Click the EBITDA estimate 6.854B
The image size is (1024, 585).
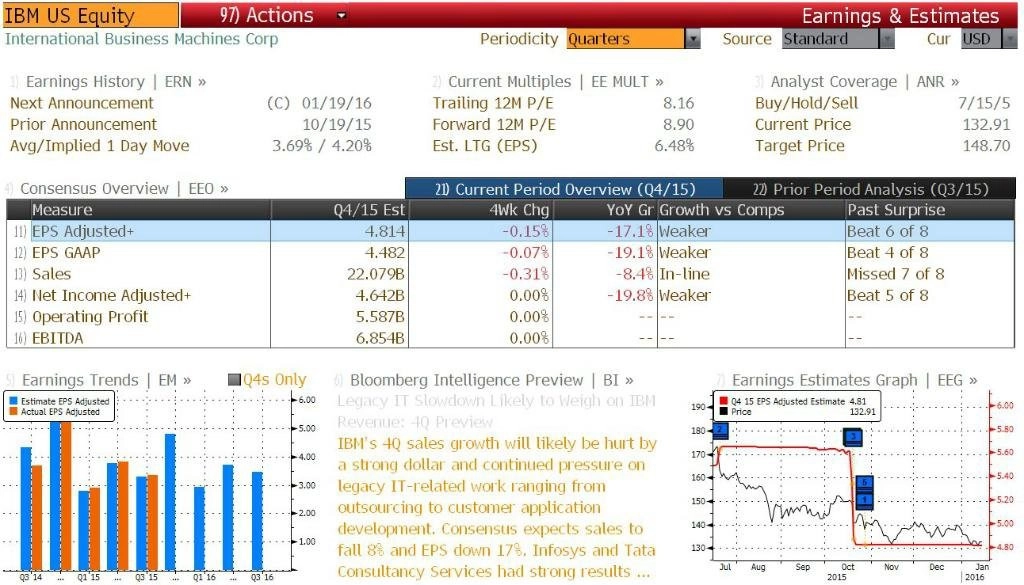click(x=380, y=338)
